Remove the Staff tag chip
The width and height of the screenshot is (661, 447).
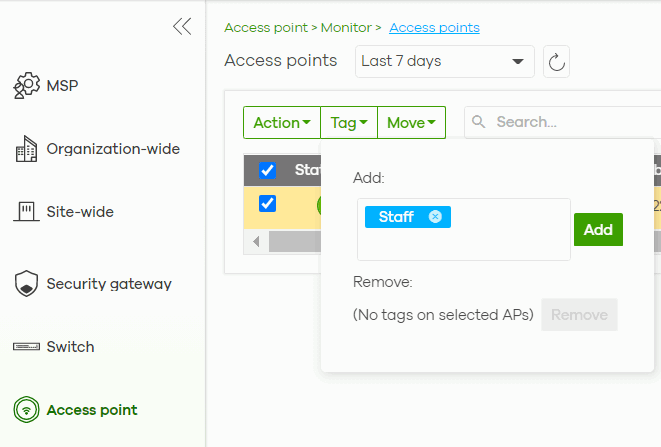[x=435, y=217]
